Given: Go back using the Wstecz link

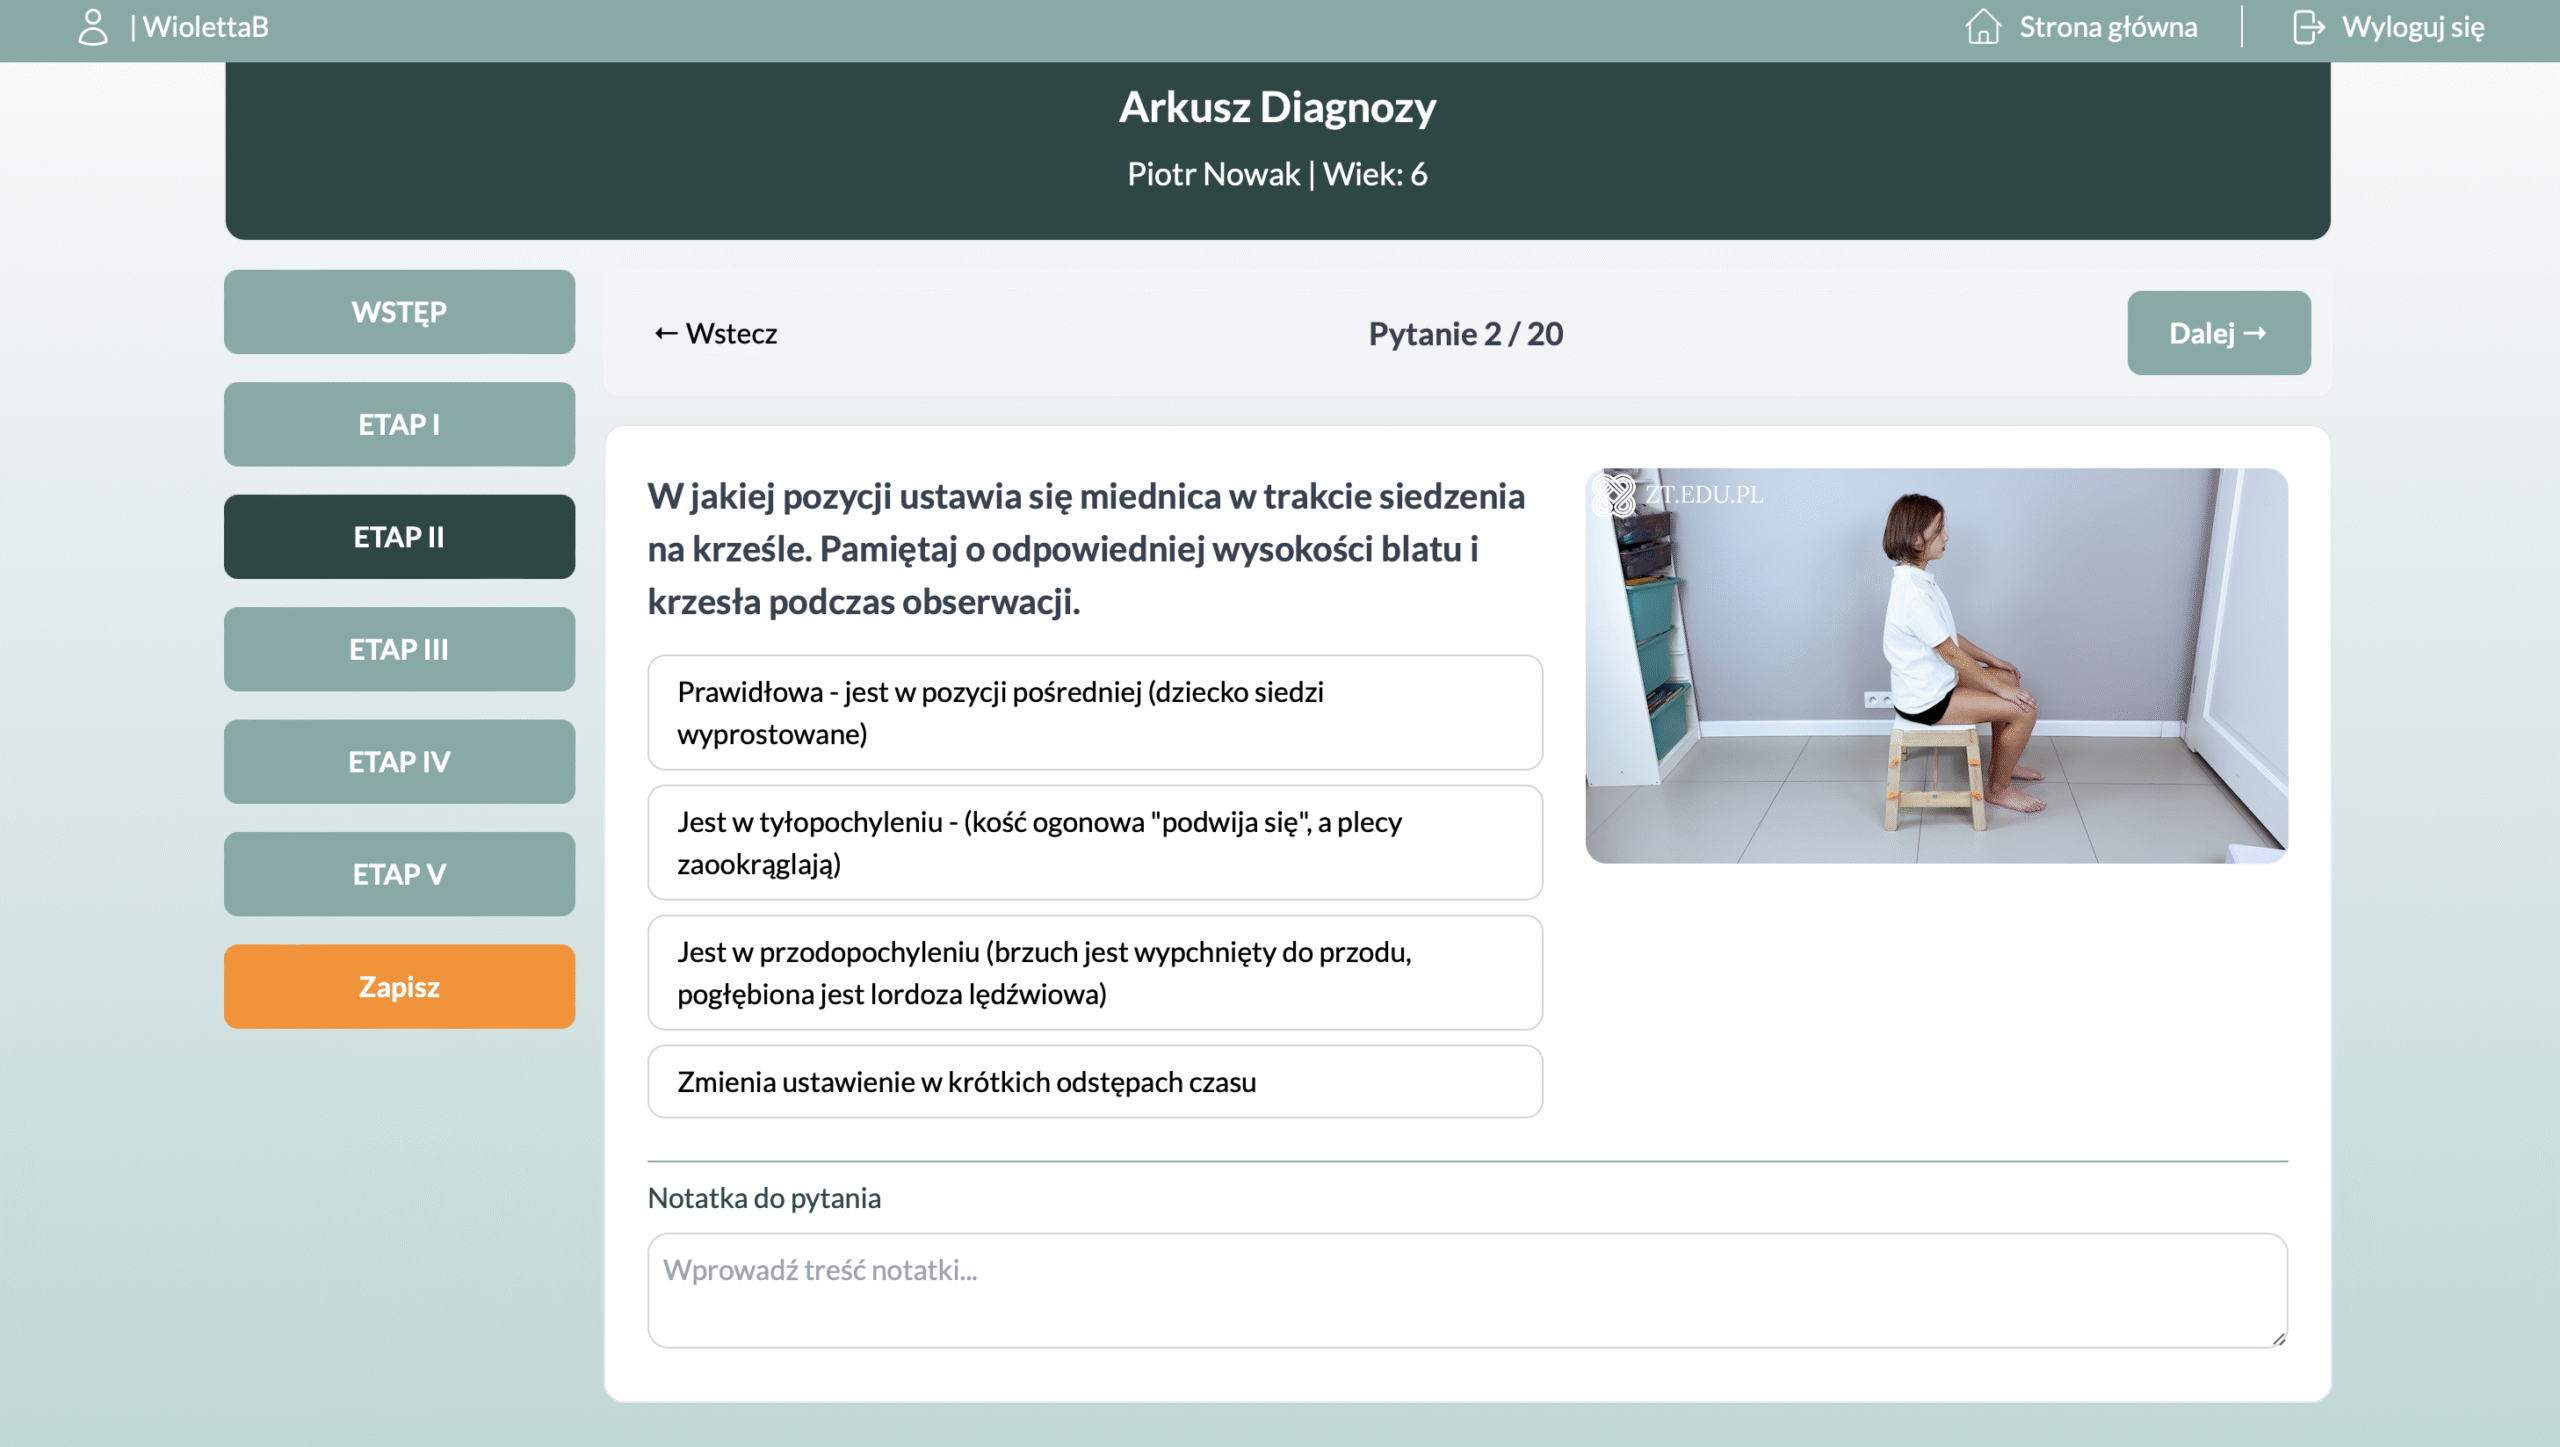Looking at the screenshot, I should [716, 333].
